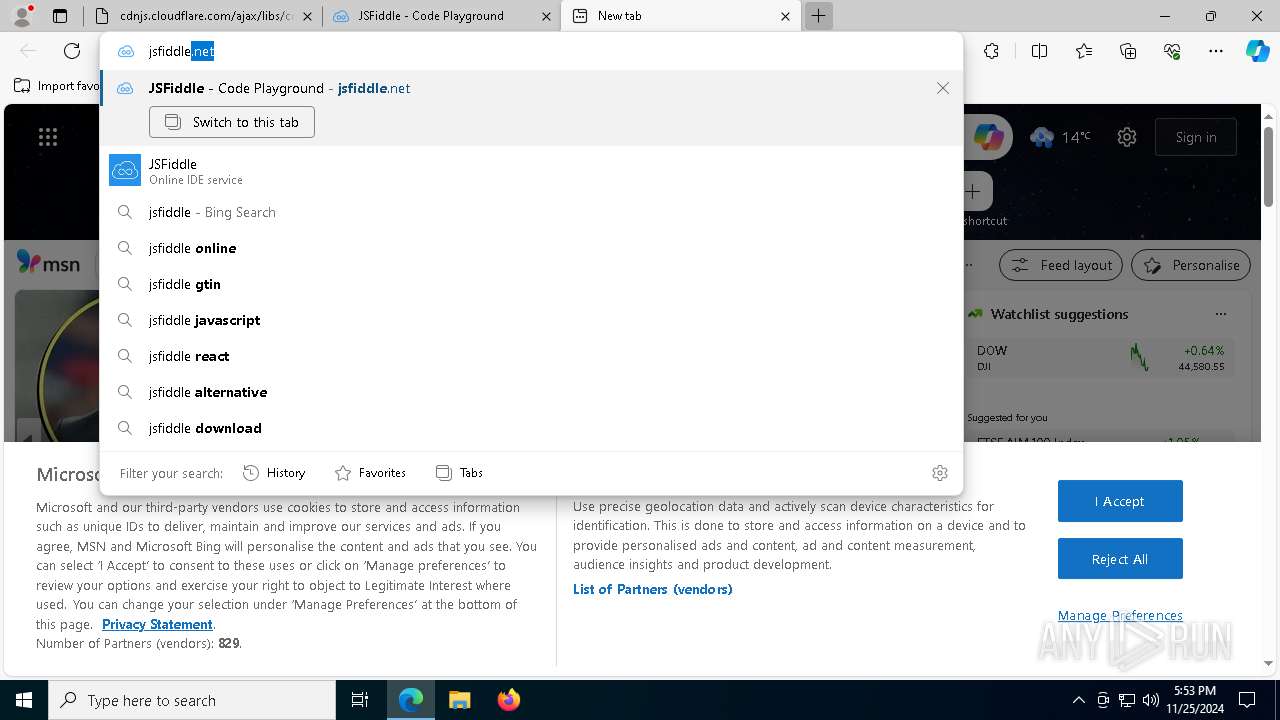The width and height of the screenshot is (1280, 720).
Task: Open Task View on the taskbar
Action: pyautogui.click(x=360, y=700)
